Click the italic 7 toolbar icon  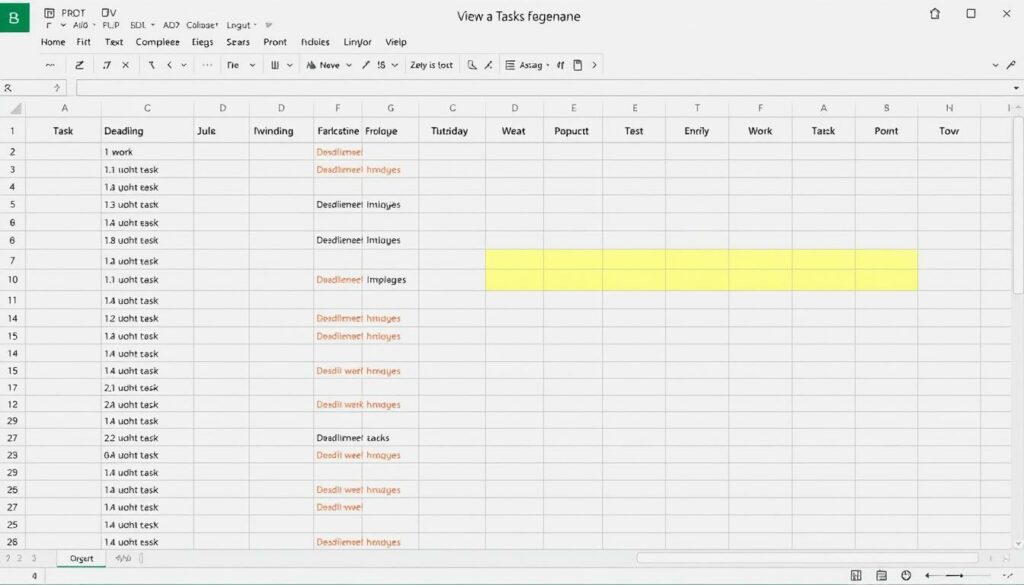tap(106, 65)
